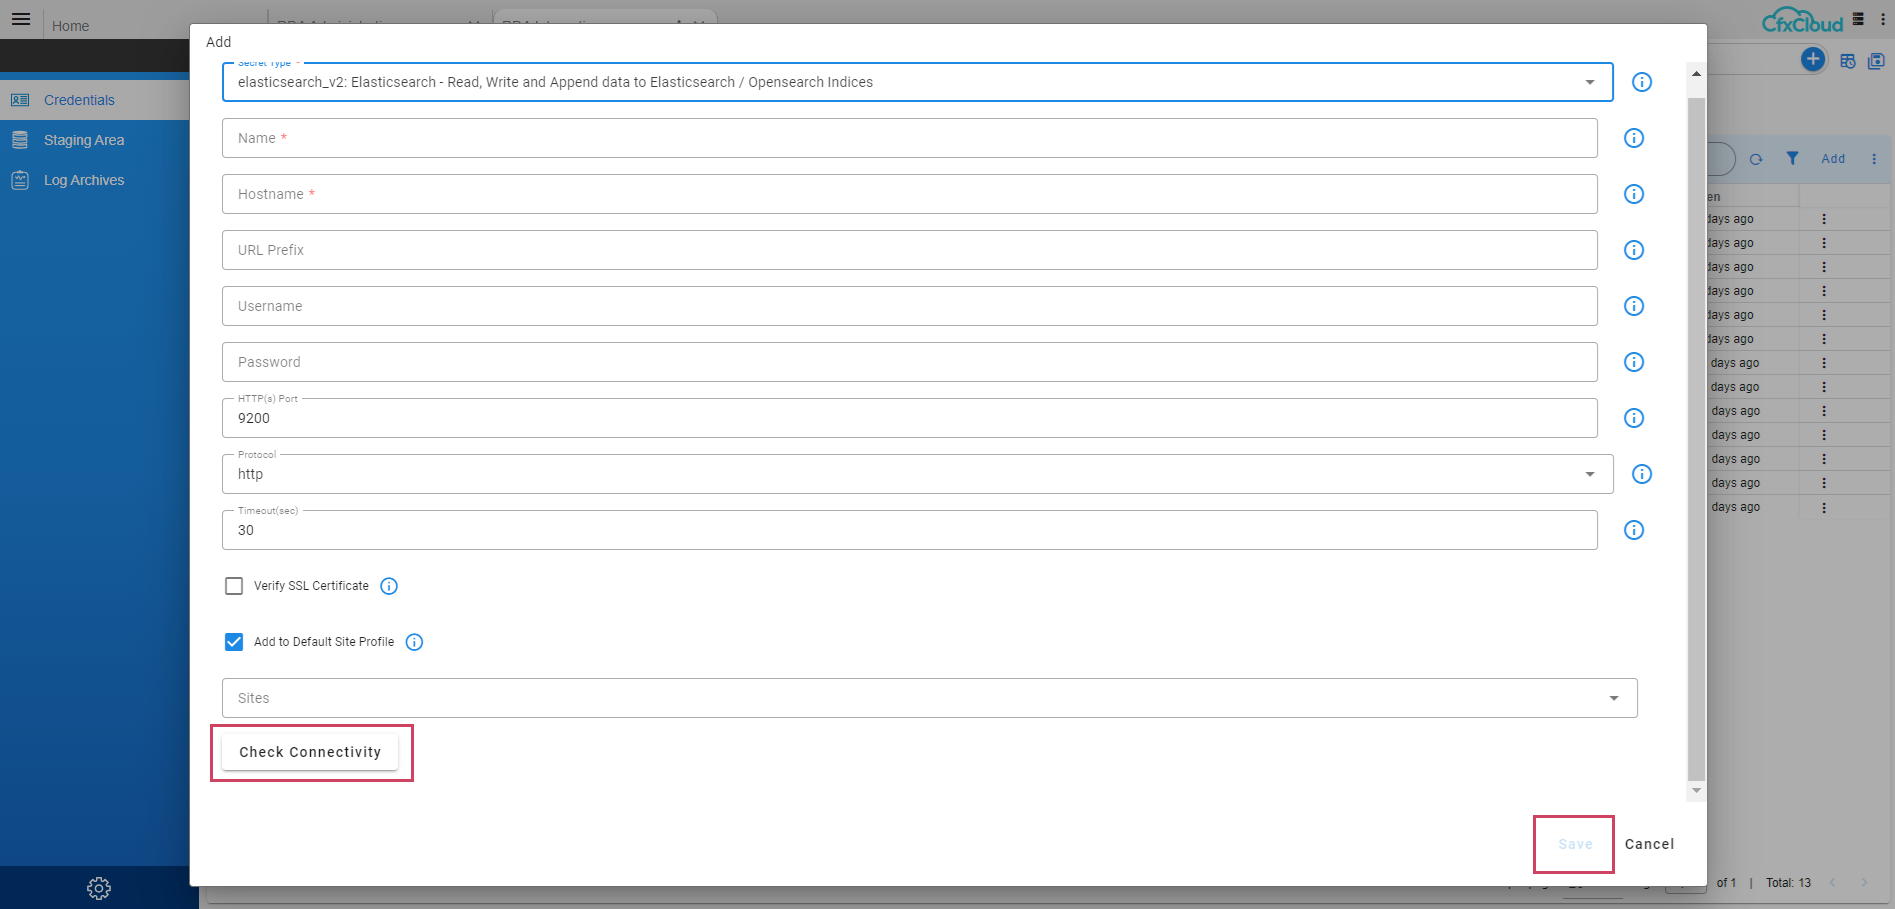Open the Secret Type dropdown
The image size is (1895, 909).
[x=1590, y=82]
